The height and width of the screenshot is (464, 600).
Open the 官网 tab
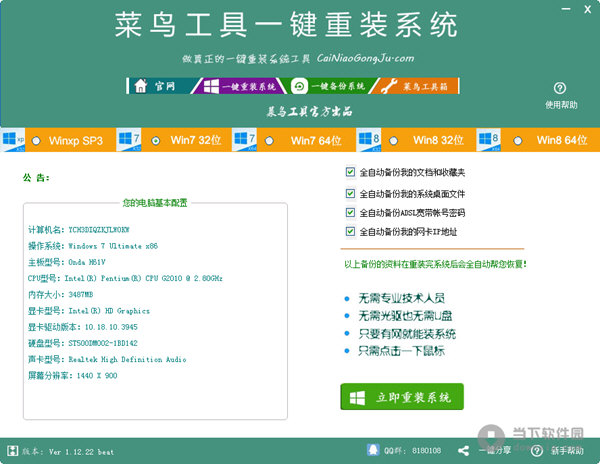(x=165, y=86)
